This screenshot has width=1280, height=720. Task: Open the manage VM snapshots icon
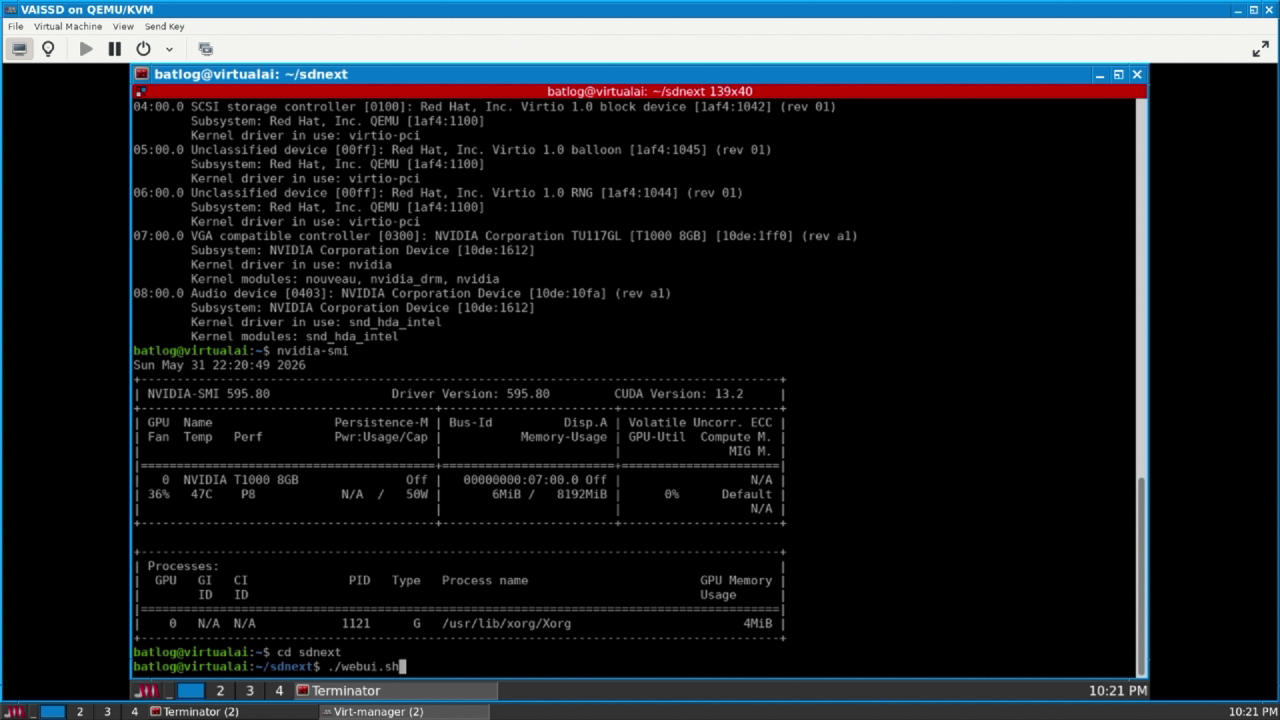[x=206, y=49]
